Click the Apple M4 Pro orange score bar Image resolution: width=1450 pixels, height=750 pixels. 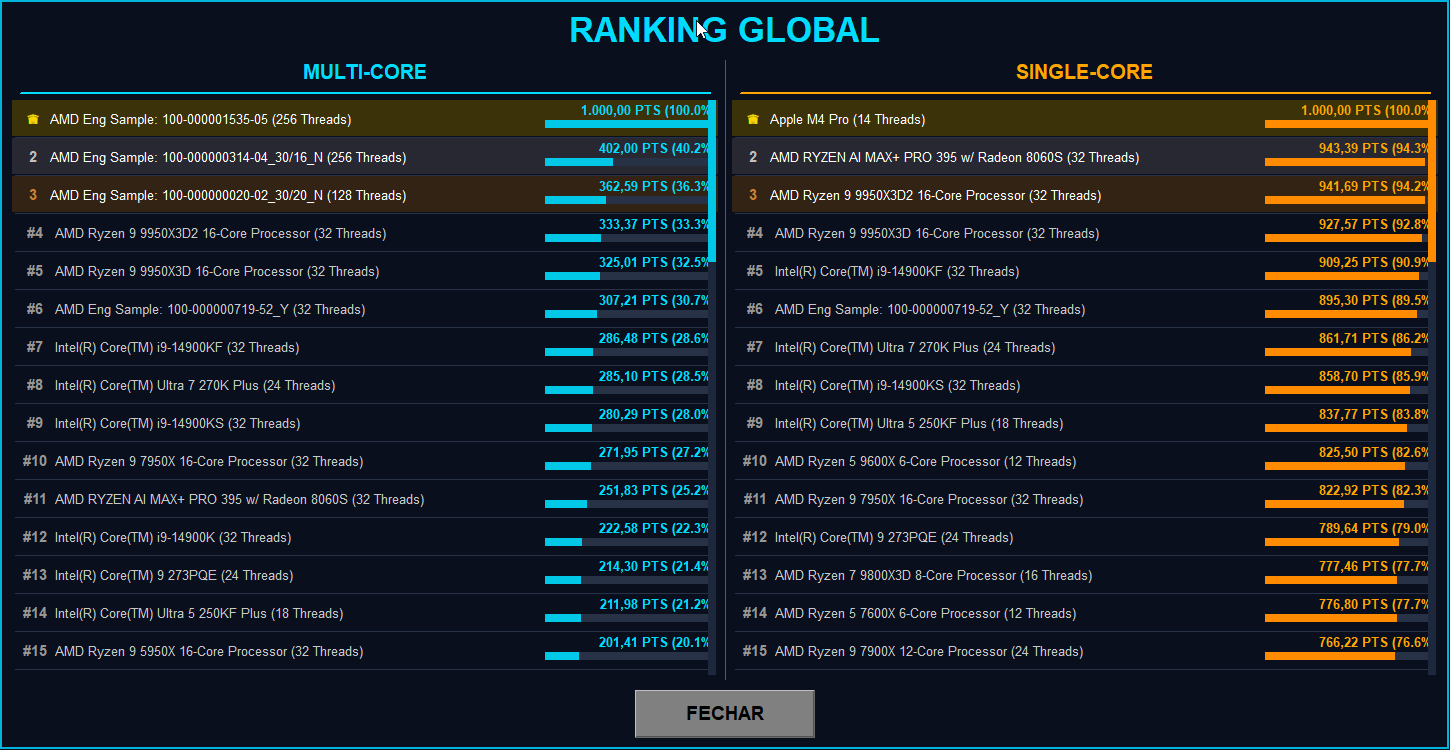coord(1346,124)
